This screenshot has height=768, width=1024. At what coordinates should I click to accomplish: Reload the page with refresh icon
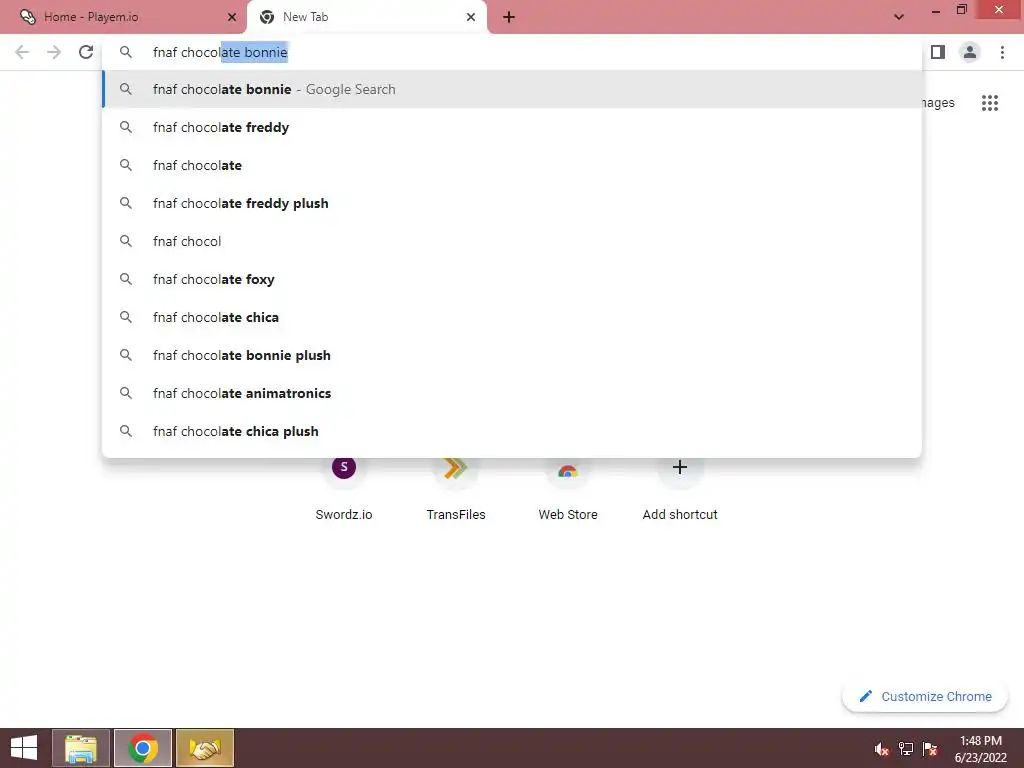[x=86, y=52]
